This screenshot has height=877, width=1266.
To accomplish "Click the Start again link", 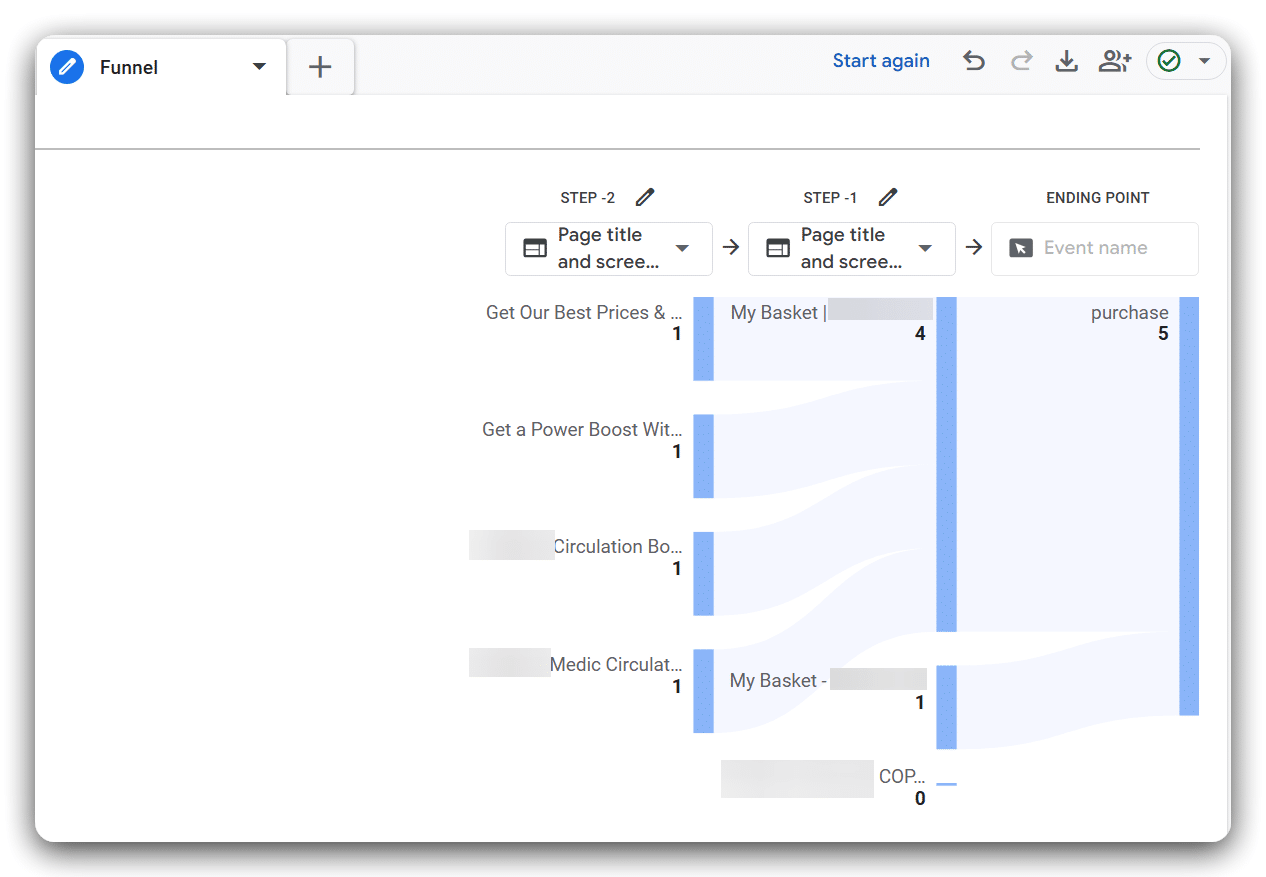I will click(x=881, y=60).
